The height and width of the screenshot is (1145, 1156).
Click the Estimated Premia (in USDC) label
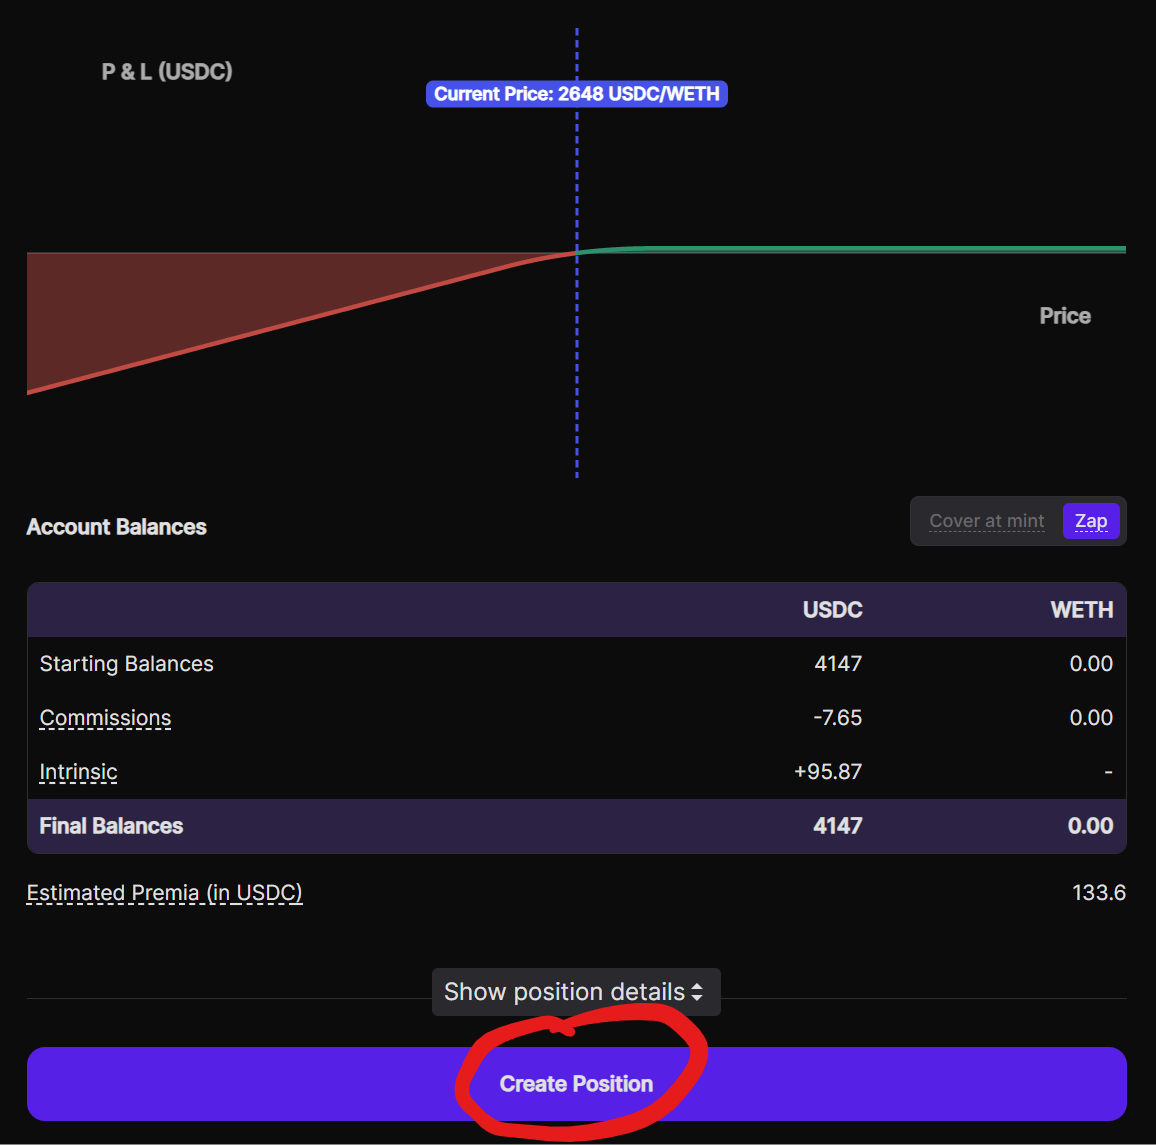(x=164, y=893)
